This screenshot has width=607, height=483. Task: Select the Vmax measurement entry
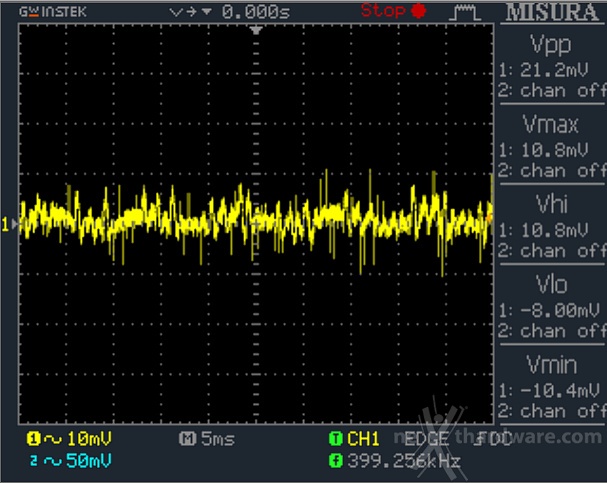pyautogui.click(x=552, y=146)
